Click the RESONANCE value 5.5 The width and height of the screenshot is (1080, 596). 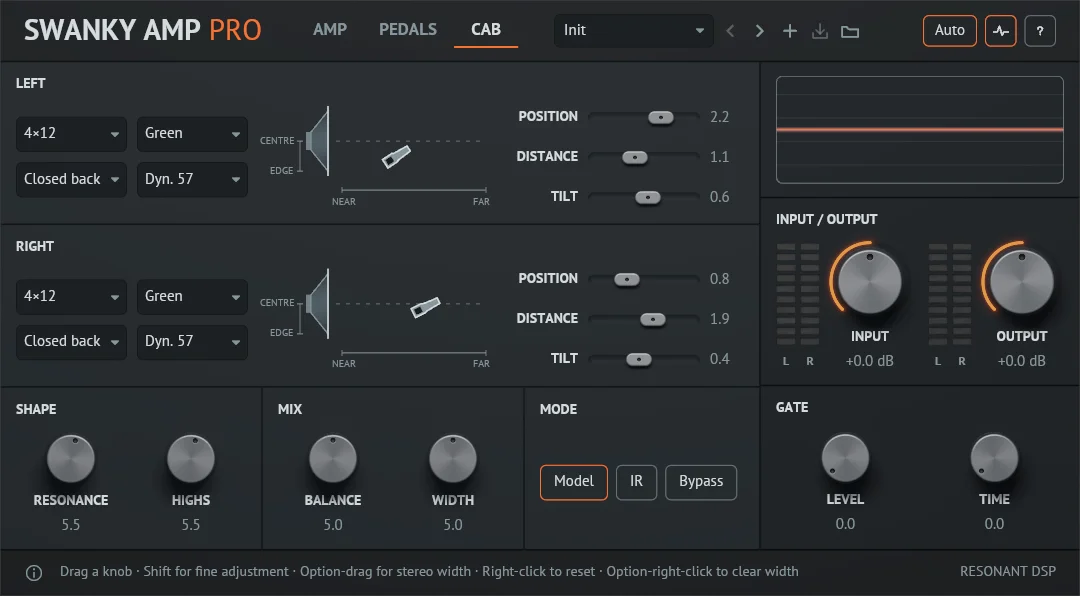[x=70, y=525]
